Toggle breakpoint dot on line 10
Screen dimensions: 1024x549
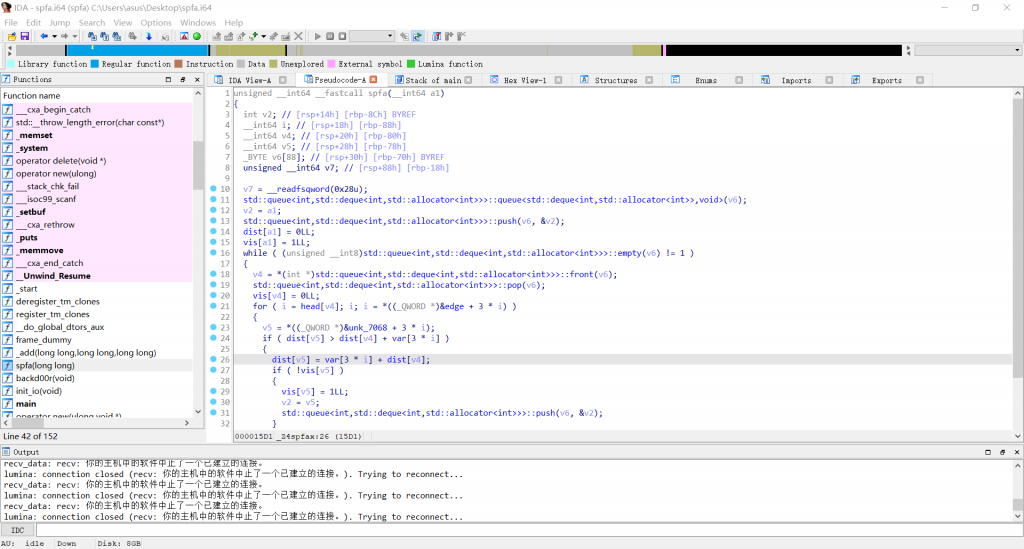click(214, 189)
